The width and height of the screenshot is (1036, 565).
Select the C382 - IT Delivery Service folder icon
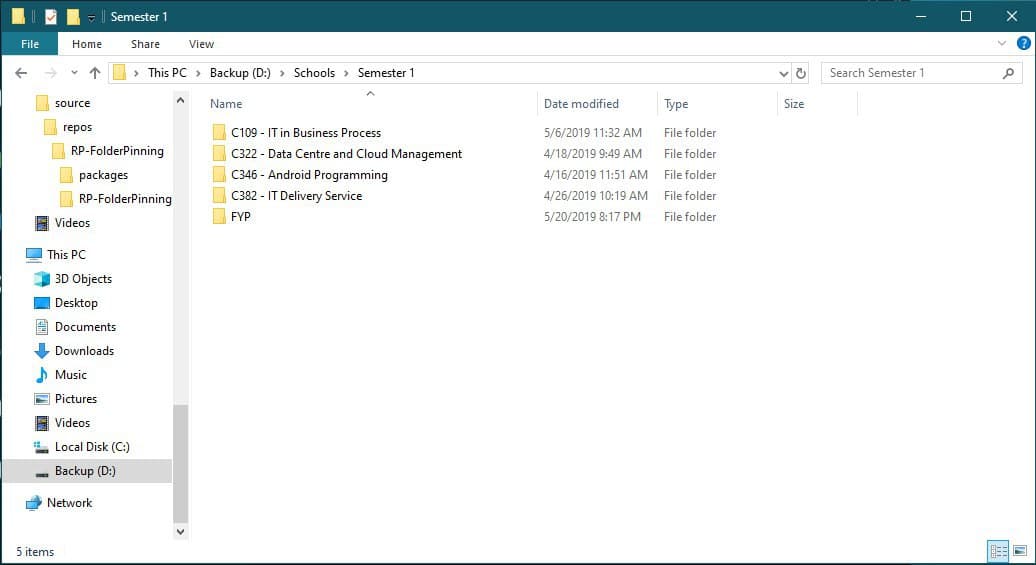point(219,196)
